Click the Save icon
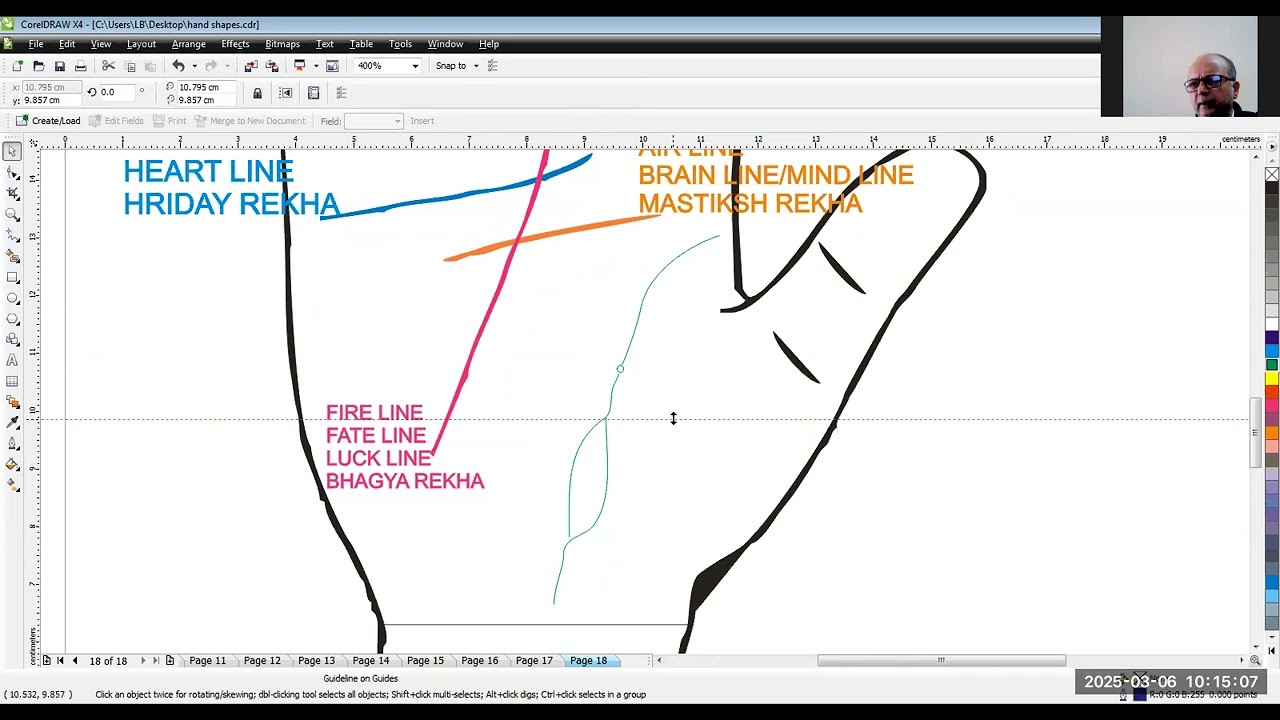This screenshot has height=720, width=1280. click(59, 66)
